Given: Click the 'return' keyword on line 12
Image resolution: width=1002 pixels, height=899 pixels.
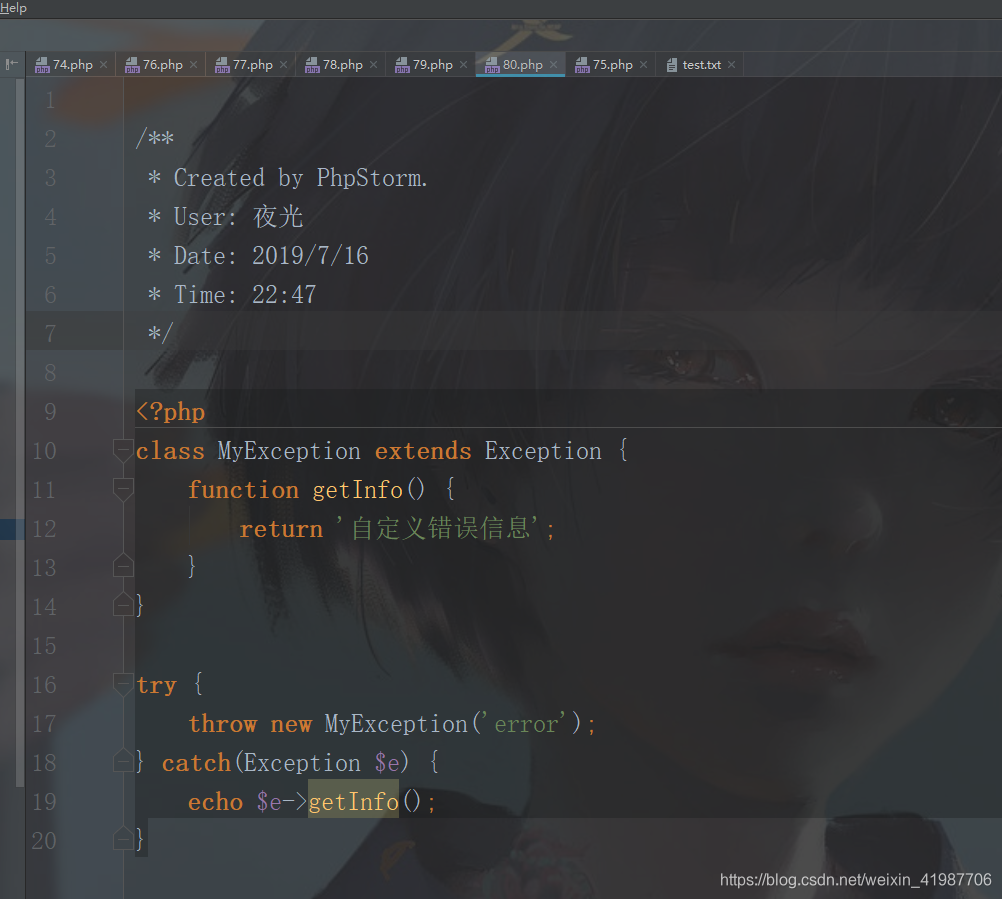Looking at the screenshot, I should pos(281,529).
